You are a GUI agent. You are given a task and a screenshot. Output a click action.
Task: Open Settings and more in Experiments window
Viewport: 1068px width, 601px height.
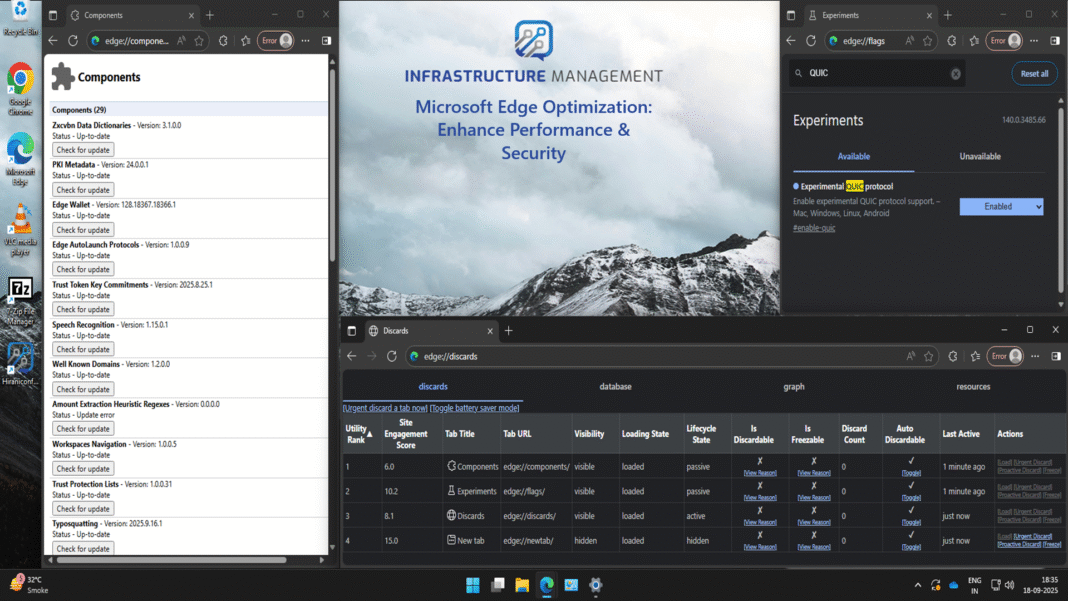pos(1034,41)
